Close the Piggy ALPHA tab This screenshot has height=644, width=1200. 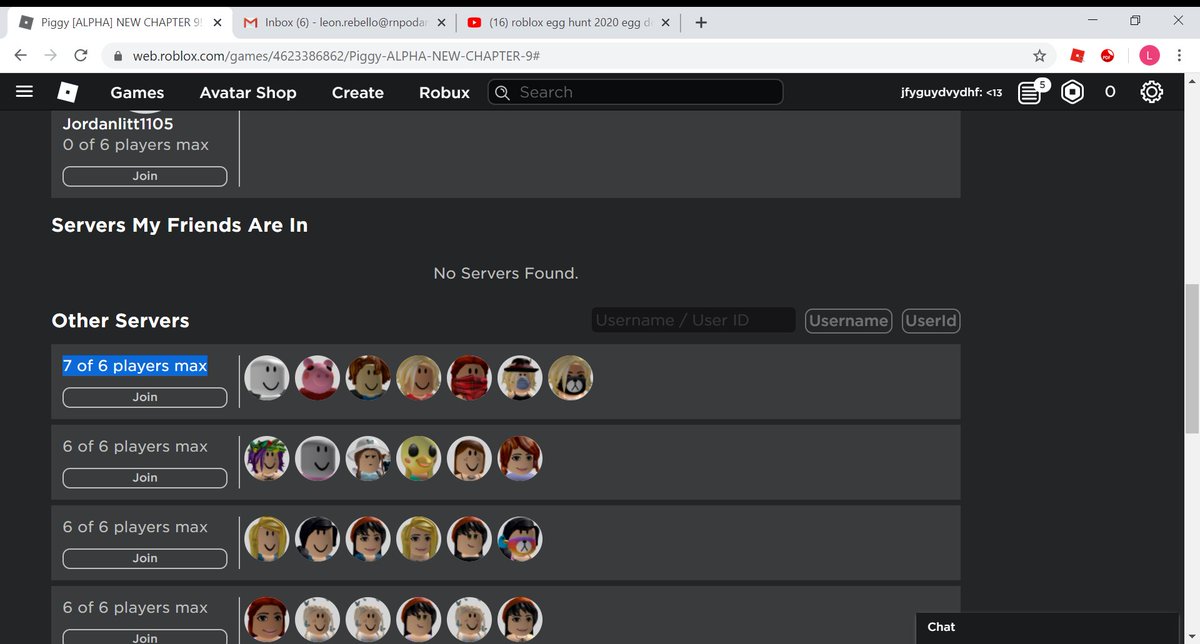217,22
